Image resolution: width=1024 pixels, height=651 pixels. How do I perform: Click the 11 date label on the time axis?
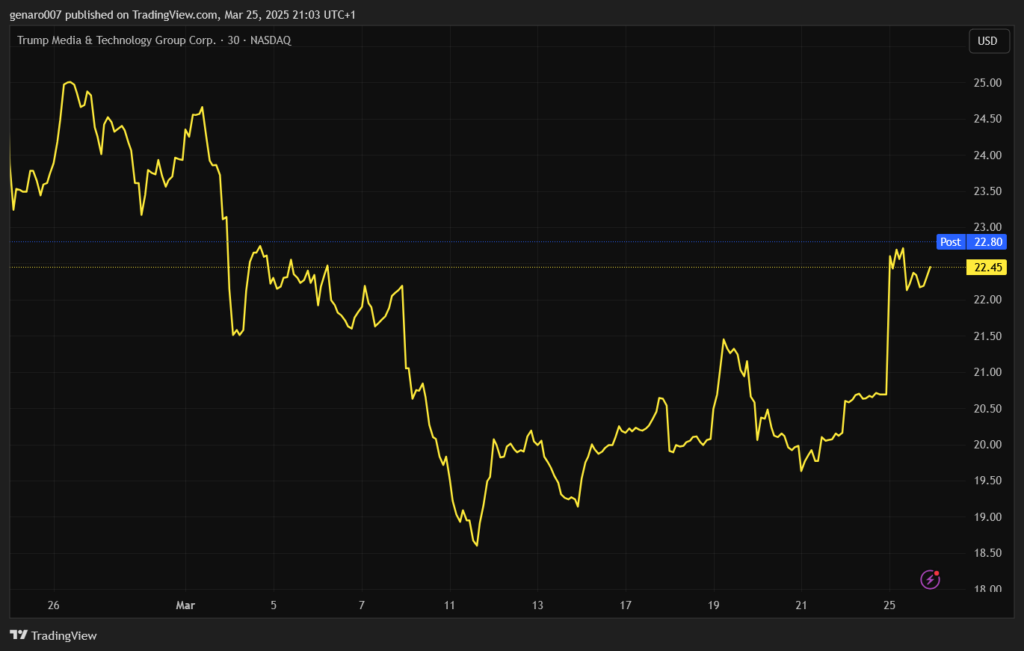[449, 606]
